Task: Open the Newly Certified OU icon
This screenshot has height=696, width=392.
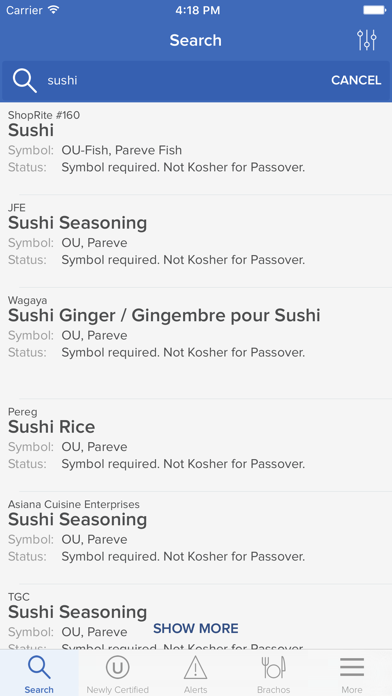Action: tap(118, 668)
